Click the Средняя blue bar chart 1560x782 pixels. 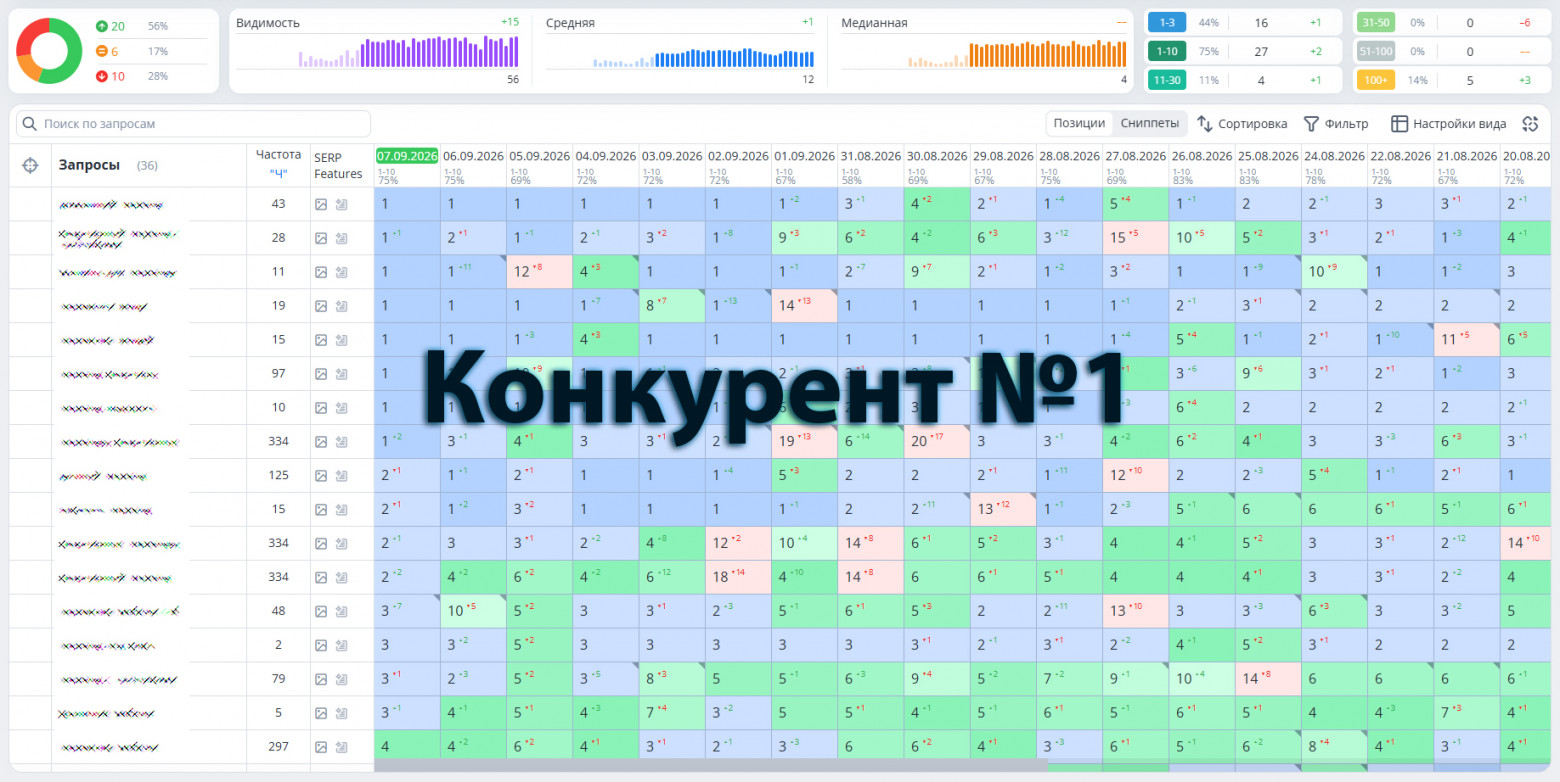tap(703, 60)
